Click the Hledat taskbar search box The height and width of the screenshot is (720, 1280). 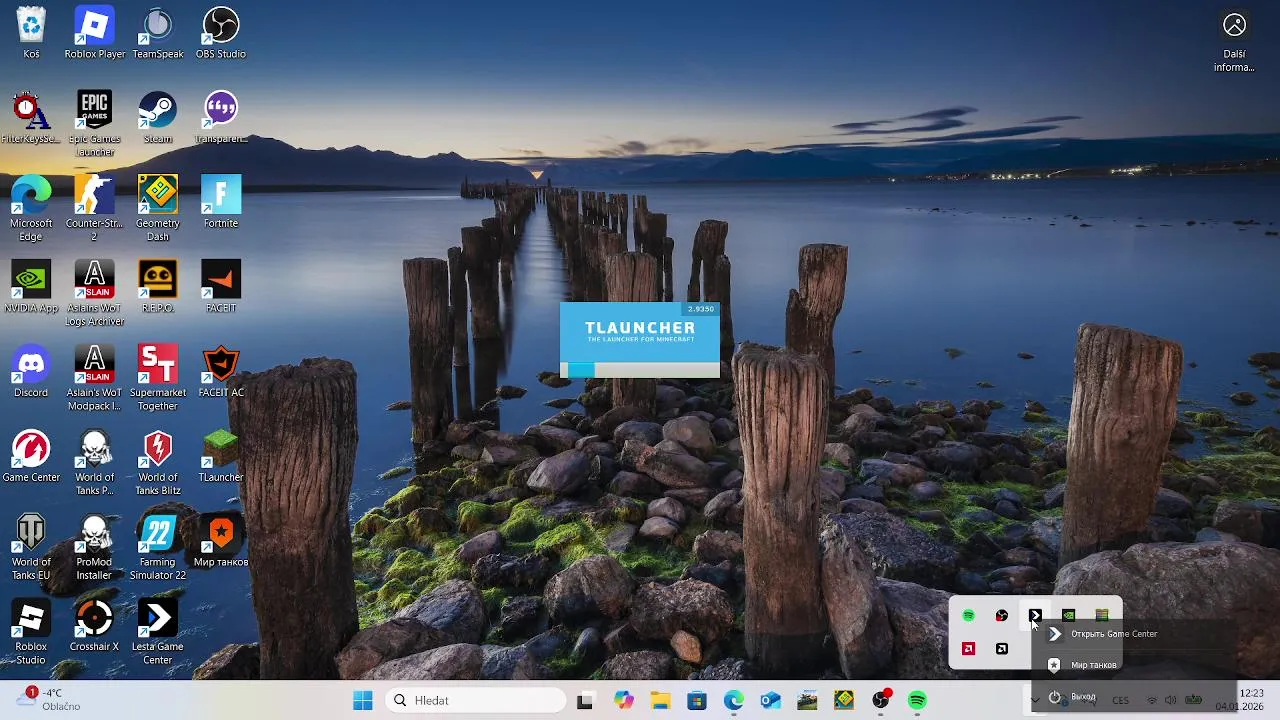tap(476, 701)
